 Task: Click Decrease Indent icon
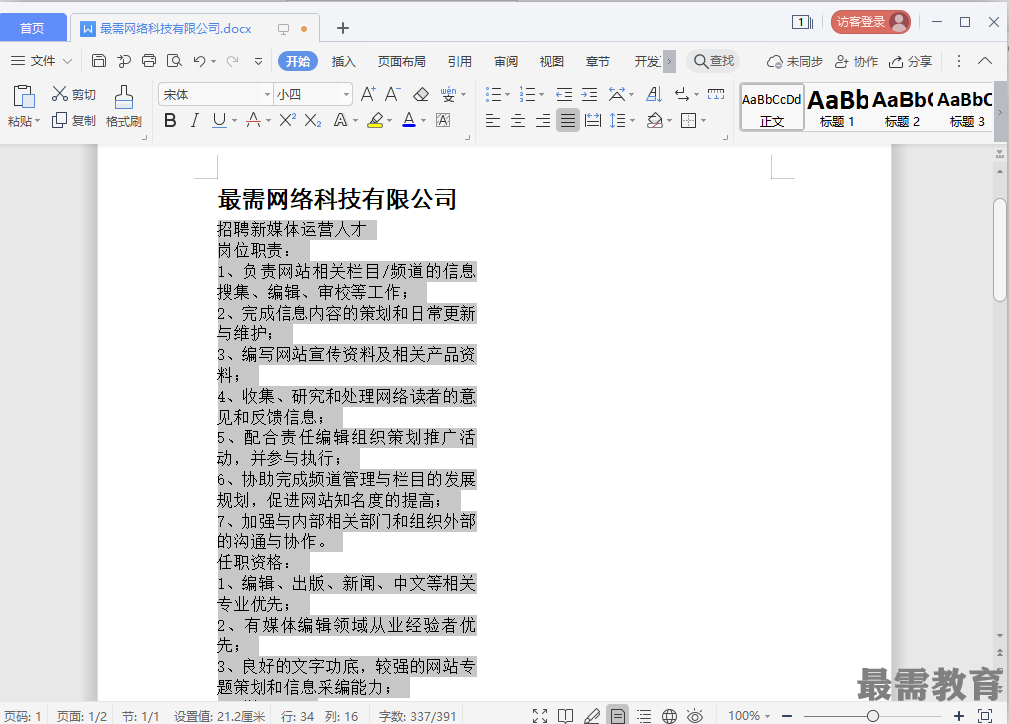[x=564, y=95]
